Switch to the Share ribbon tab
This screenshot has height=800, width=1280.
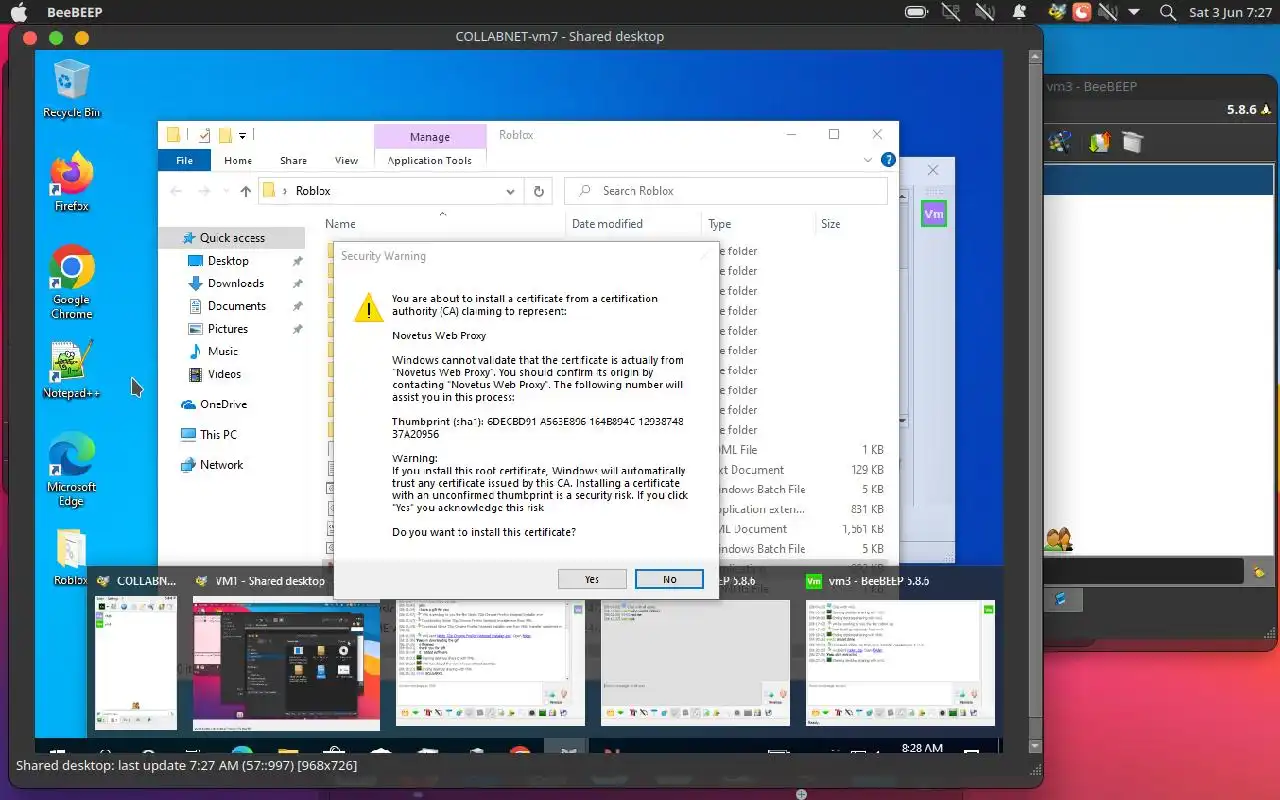tap(293, 160)
